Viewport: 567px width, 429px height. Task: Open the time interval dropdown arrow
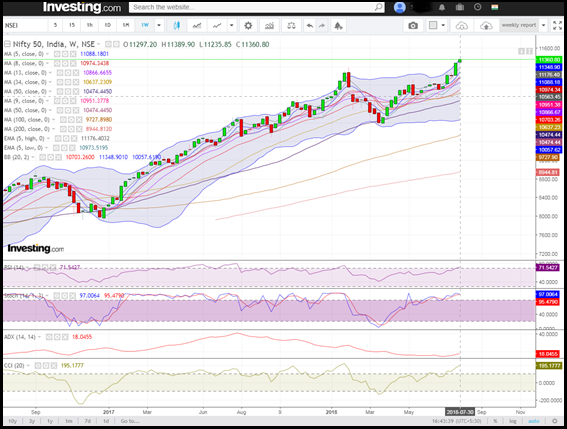click(x=159, y=26)
